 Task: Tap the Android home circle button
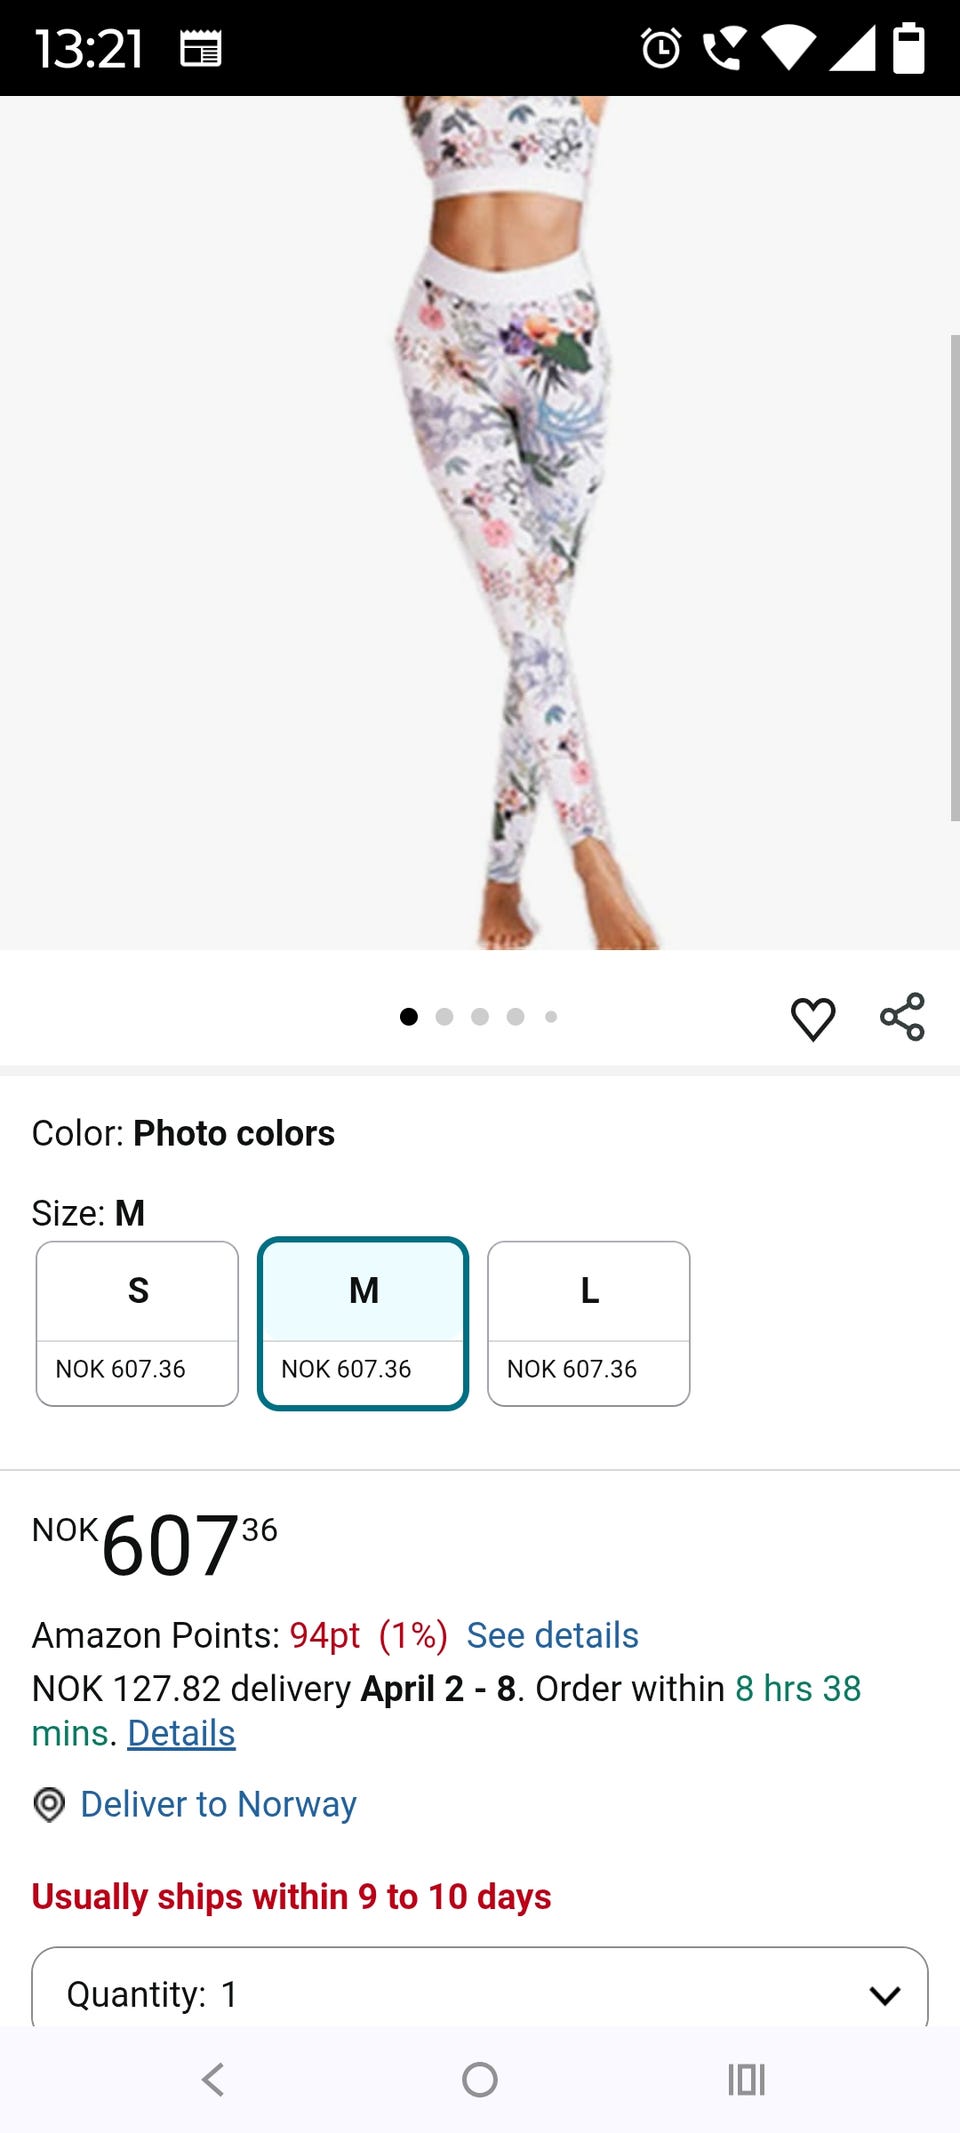tap(480, 2080)
